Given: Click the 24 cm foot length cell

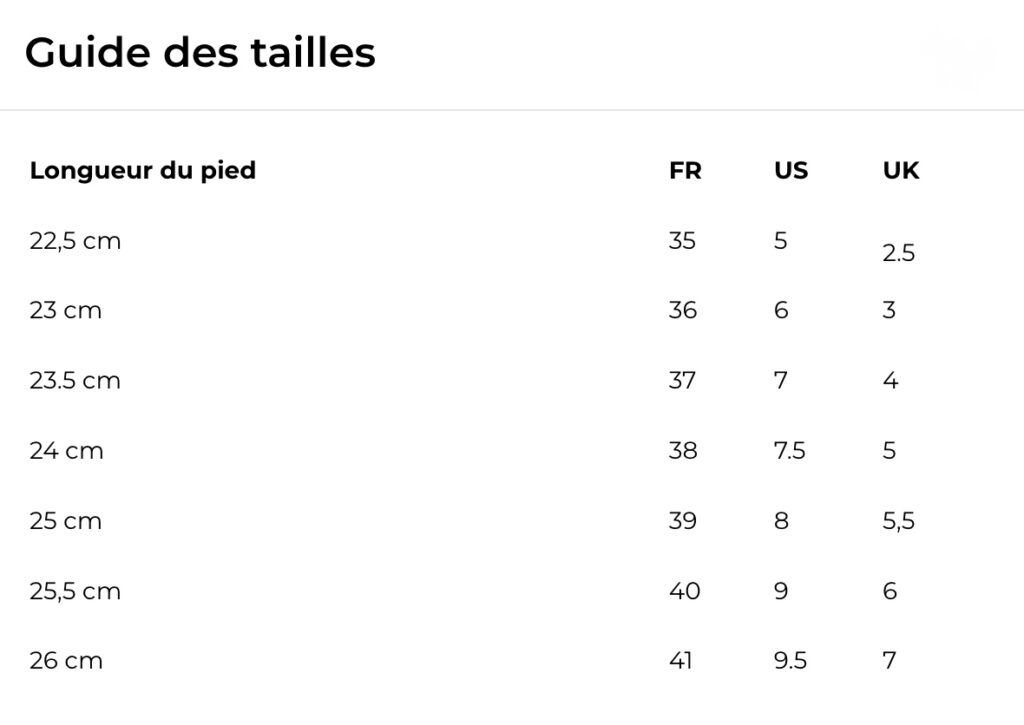Looking at the screenshot, I should pos(67,451).
